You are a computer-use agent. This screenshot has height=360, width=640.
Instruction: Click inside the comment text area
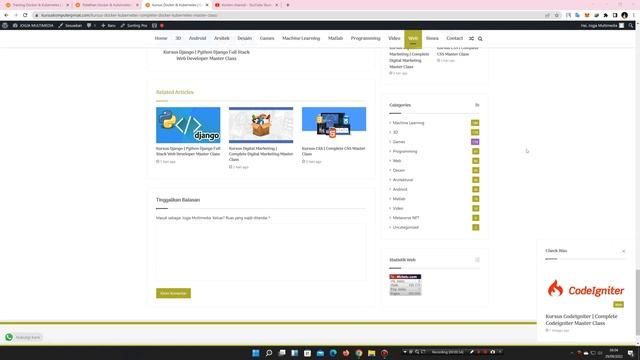click(261, 252)
